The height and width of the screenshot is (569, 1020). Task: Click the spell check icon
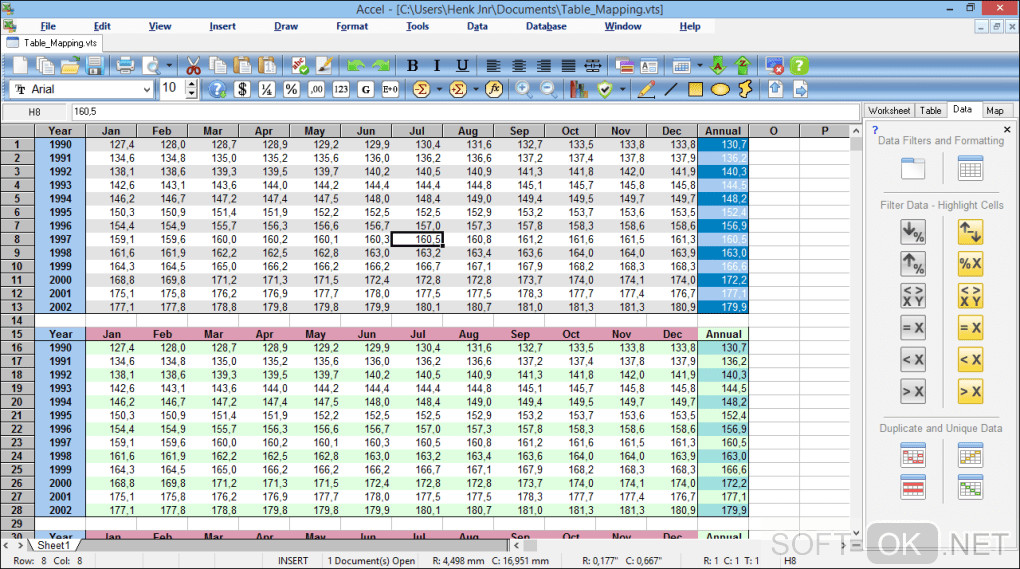pyautogui.click(x=299, y=66)
